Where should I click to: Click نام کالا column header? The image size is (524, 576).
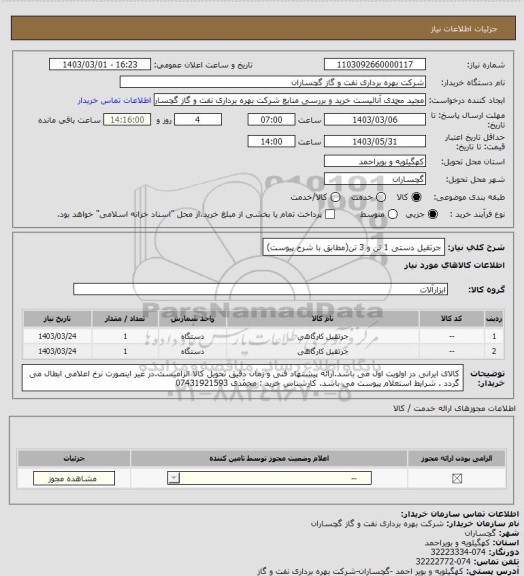[x=323, y=318]
